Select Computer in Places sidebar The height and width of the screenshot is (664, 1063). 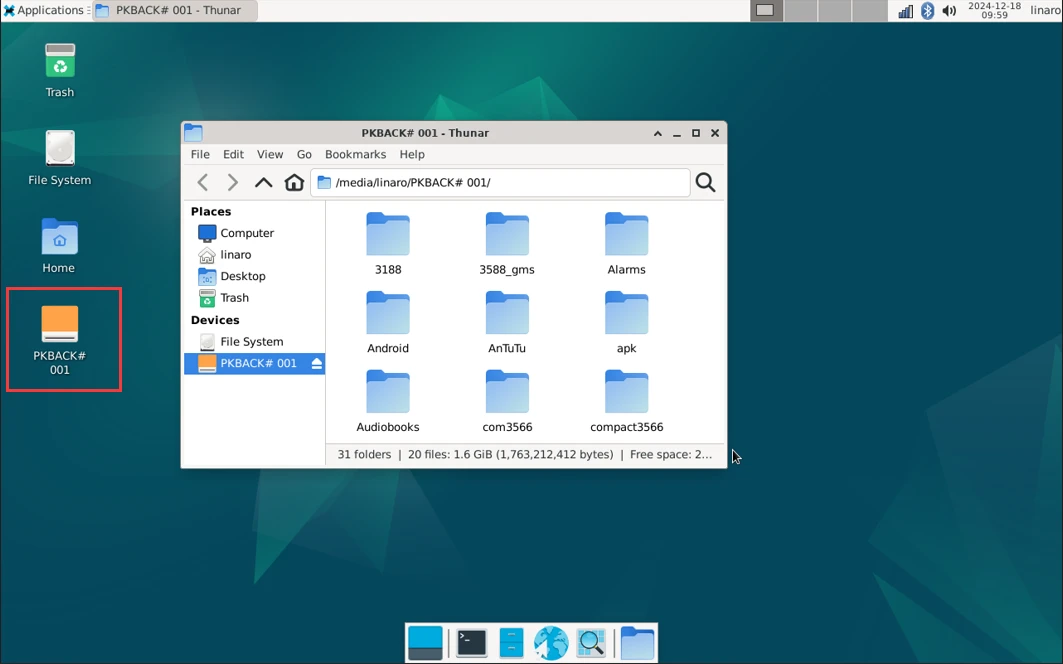pos(254,233)
